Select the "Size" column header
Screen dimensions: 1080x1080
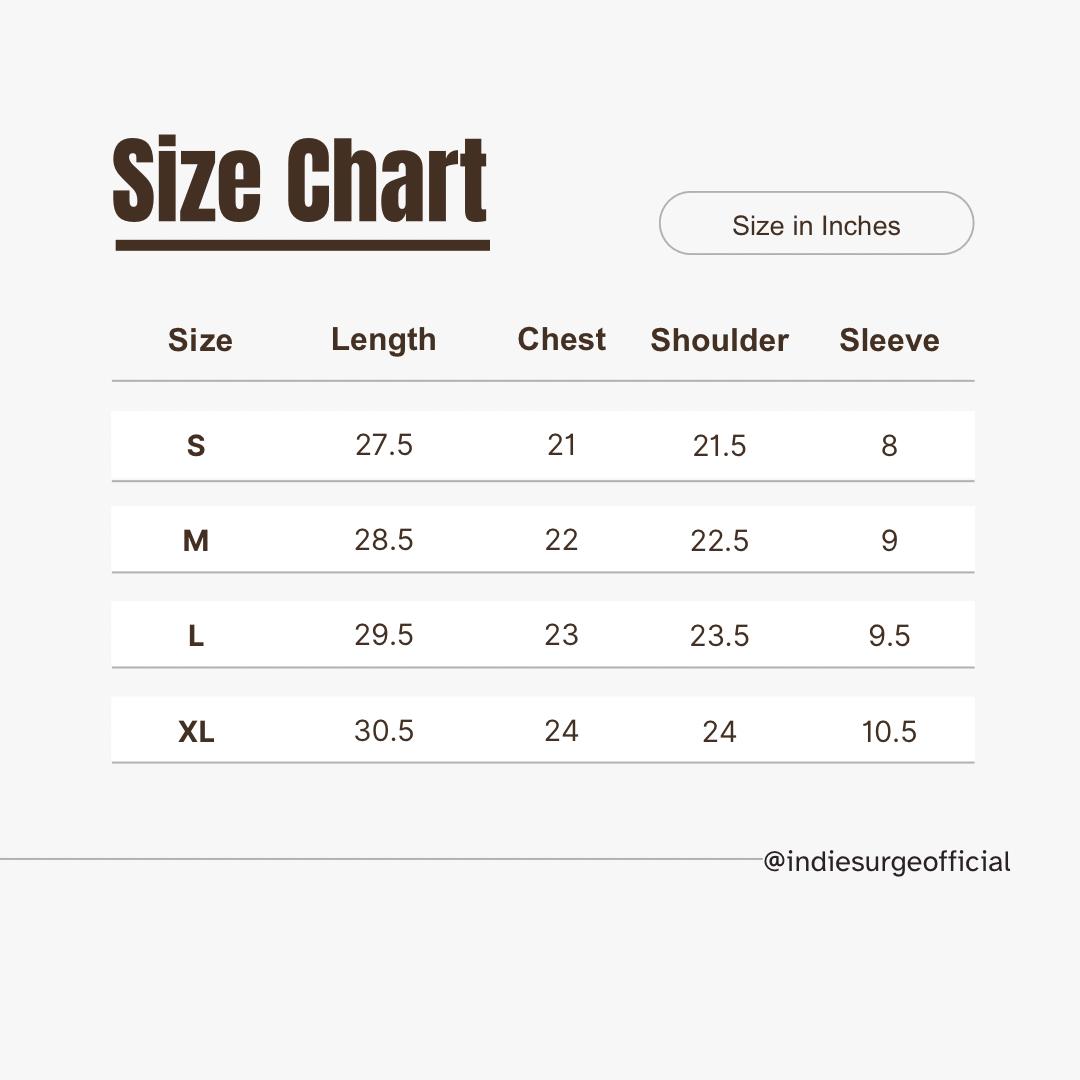pos(200,340)
